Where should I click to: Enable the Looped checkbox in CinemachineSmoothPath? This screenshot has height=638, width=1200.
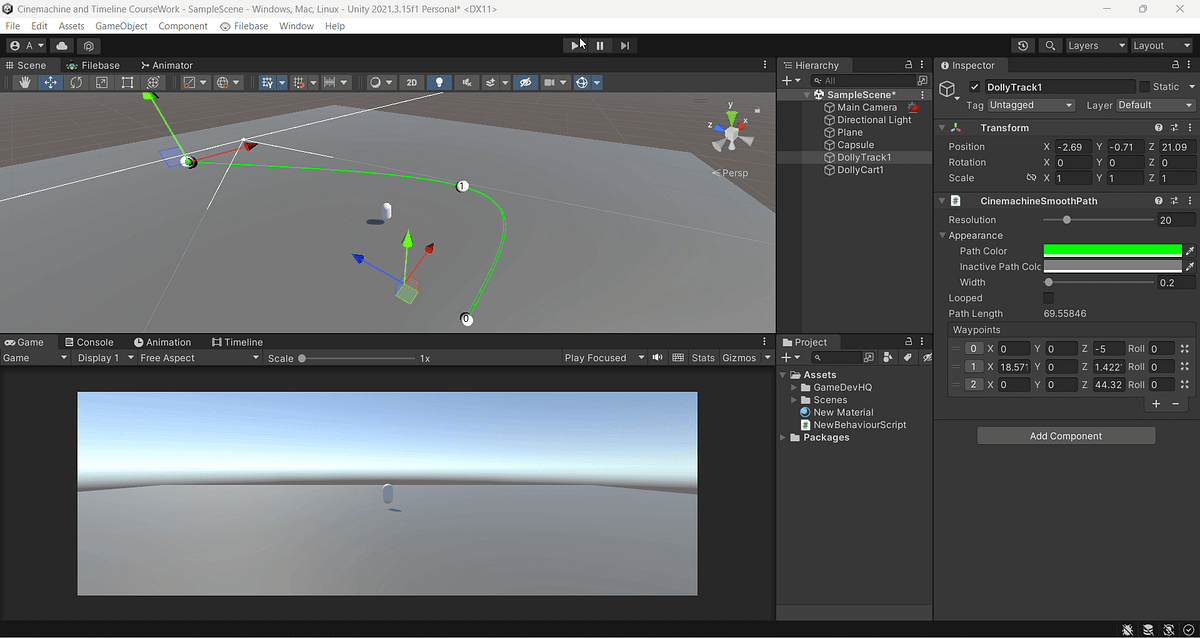[x=1048, y=297]
